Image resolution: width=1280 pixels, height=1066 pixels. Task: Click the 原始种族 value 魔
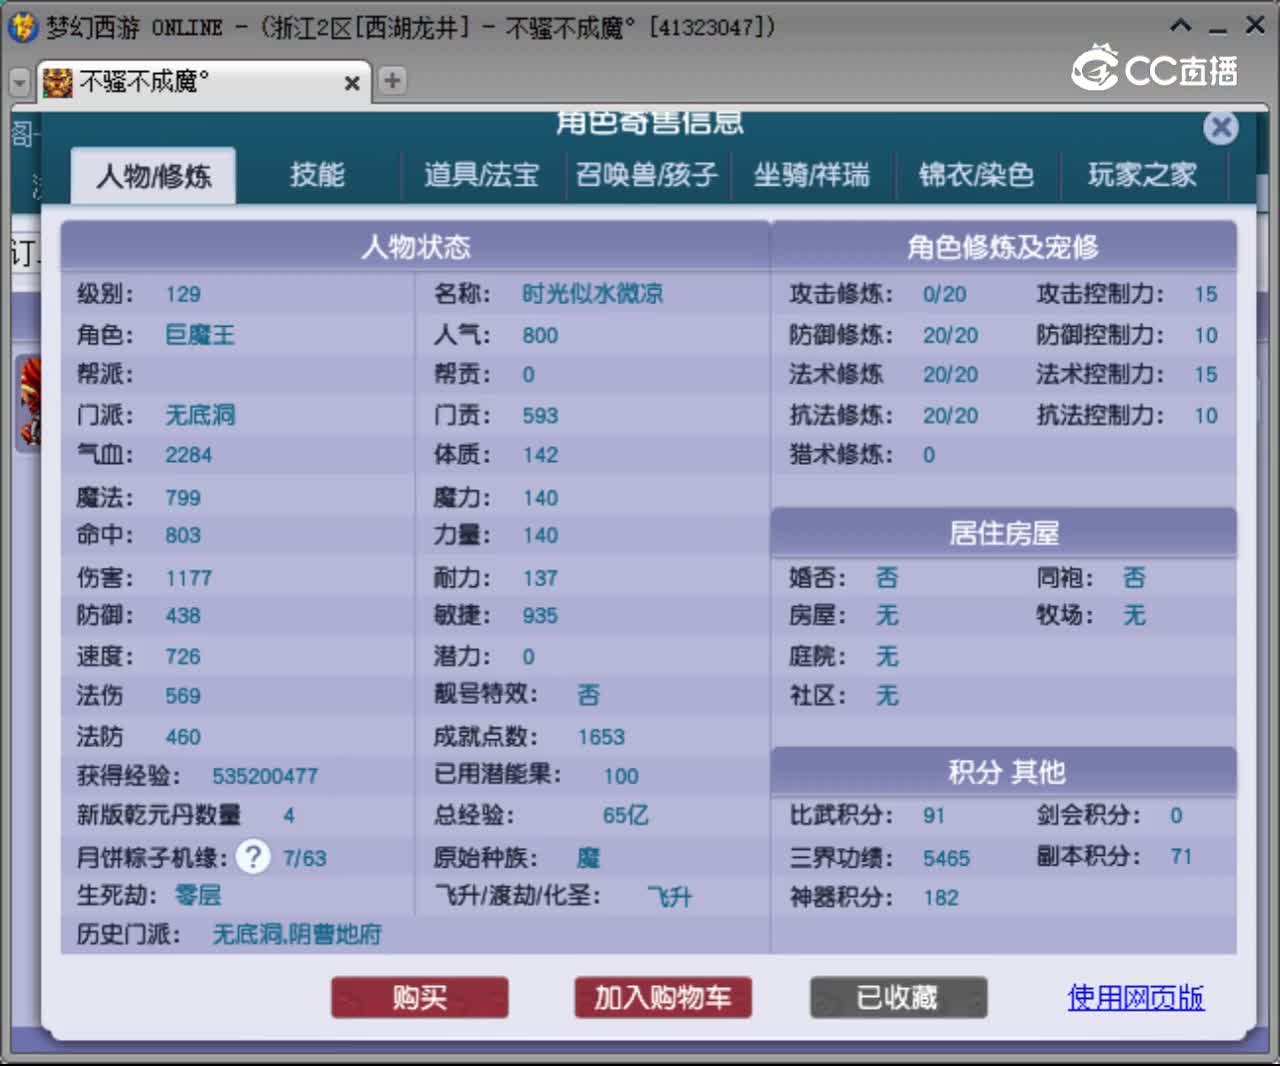(588, 858)
